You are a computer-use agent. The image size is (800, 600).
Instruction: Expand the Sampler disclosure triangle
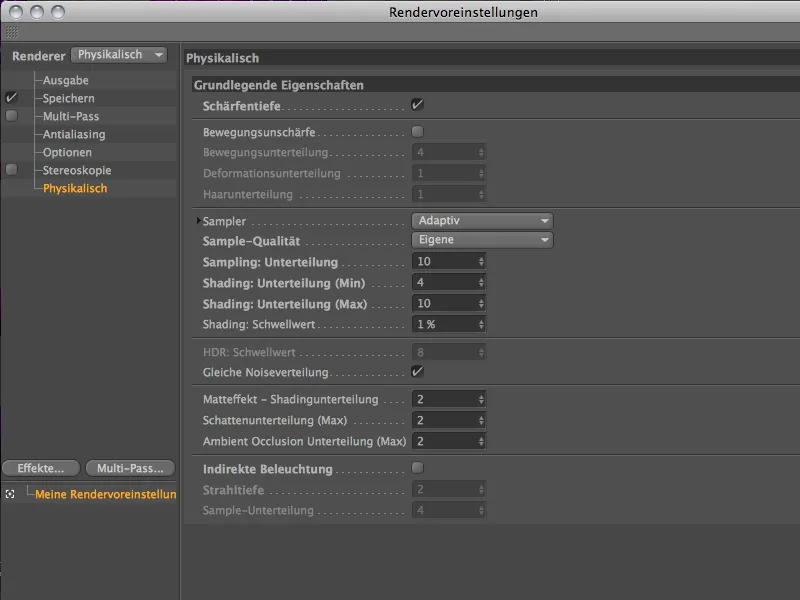pos(198,220)
